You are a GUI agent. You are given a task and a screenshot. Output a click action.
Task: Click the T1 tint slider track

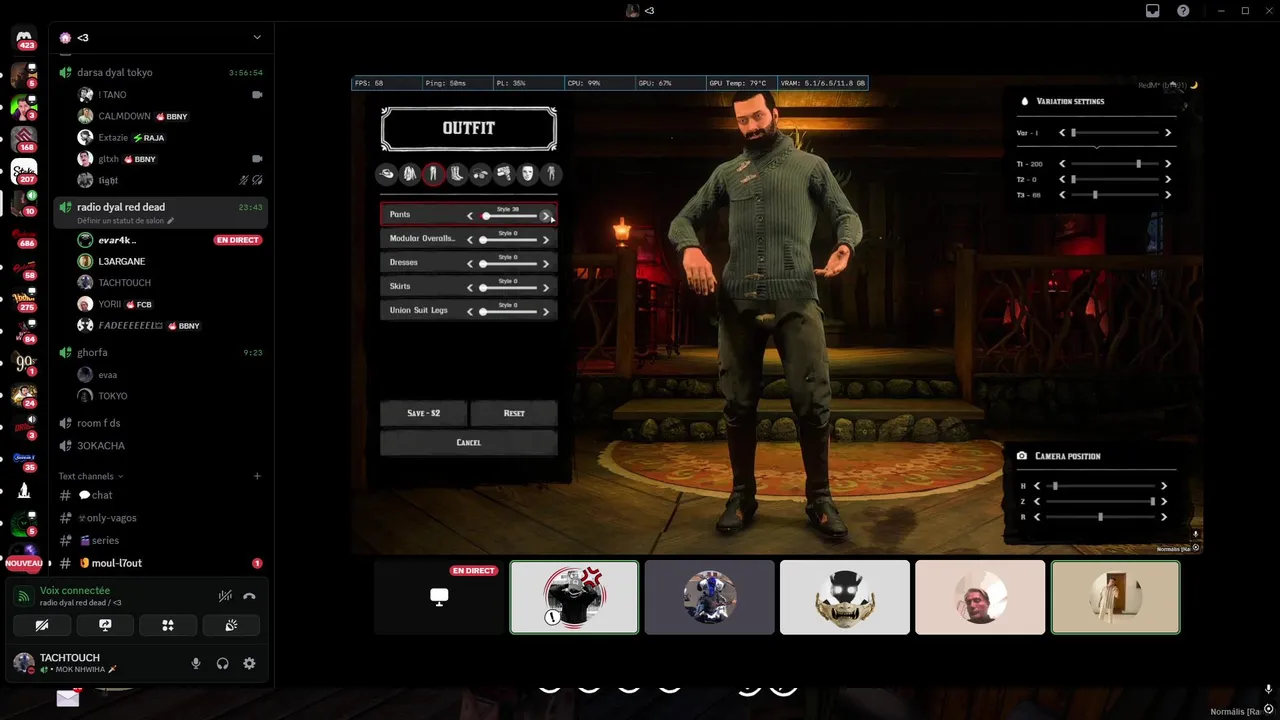[x=1115, y=164]
